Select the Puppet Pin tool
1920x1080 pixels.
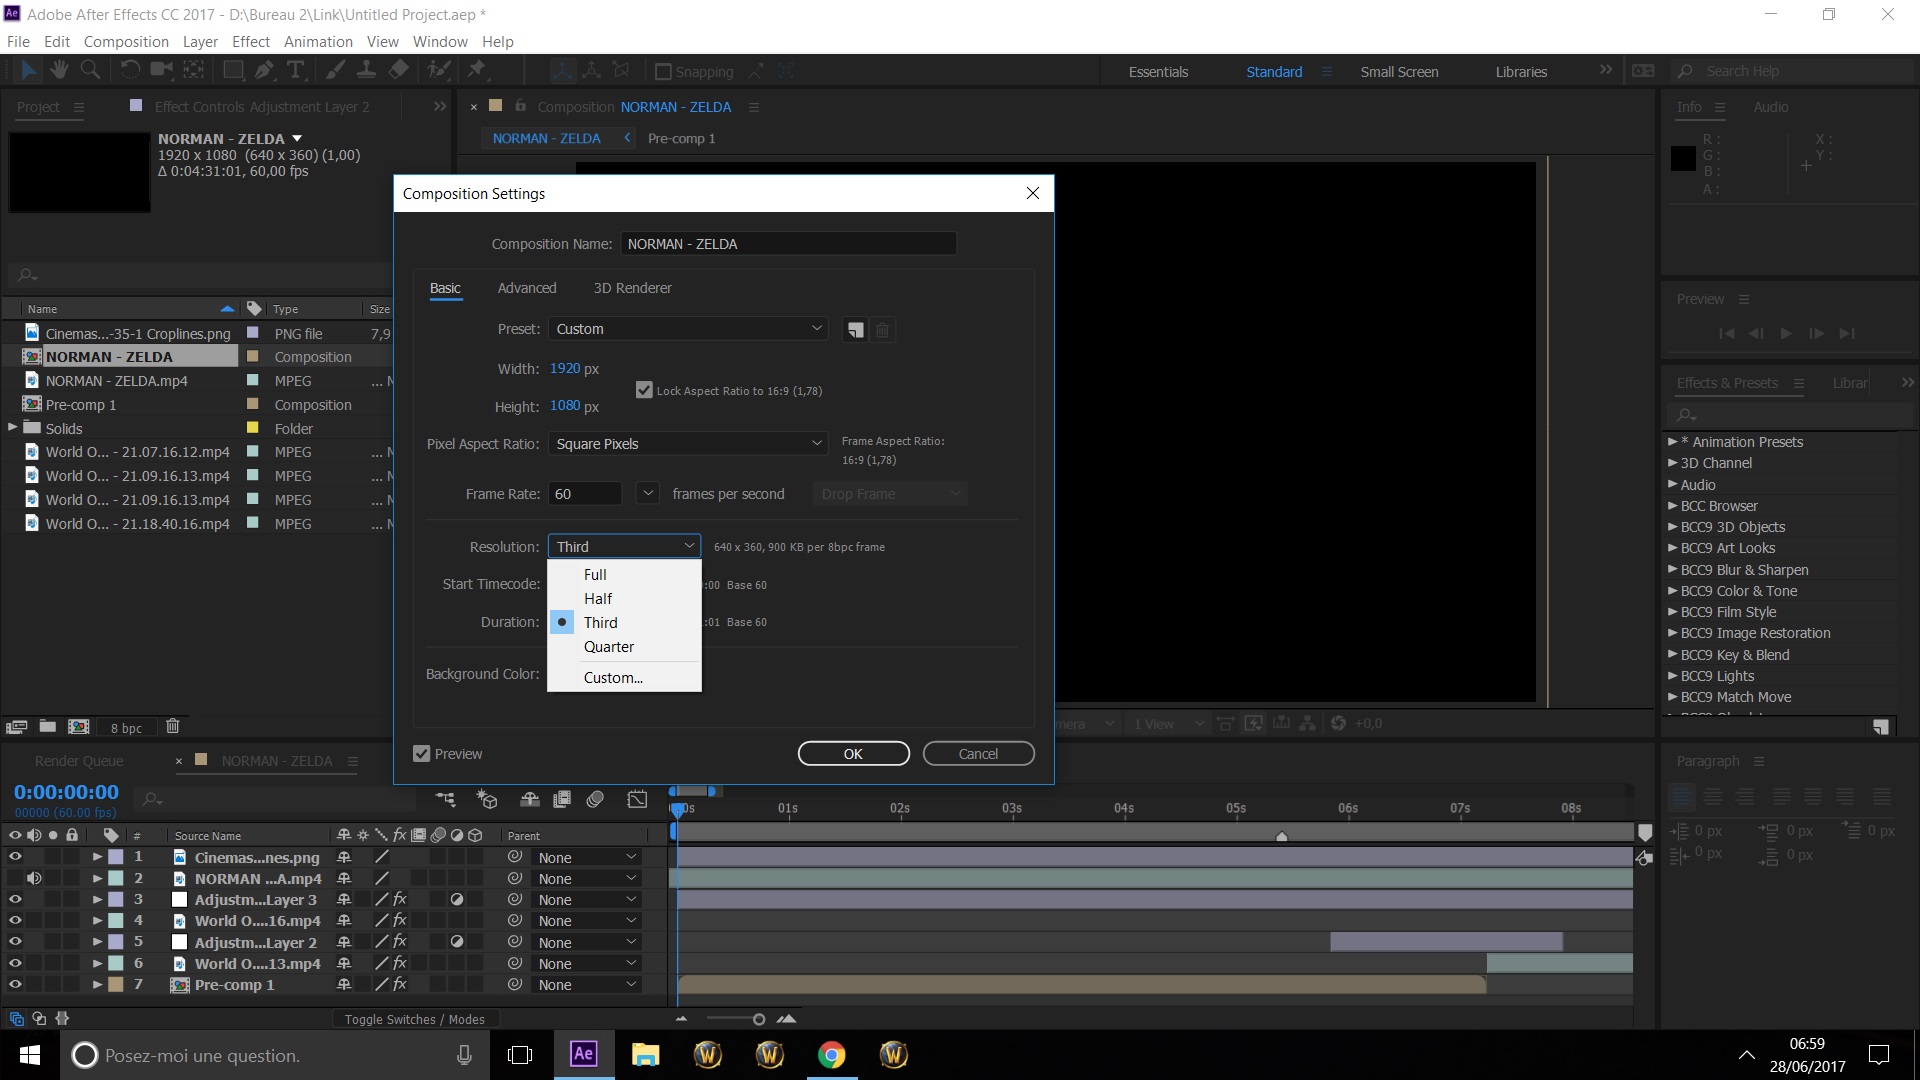coord(477,70)
